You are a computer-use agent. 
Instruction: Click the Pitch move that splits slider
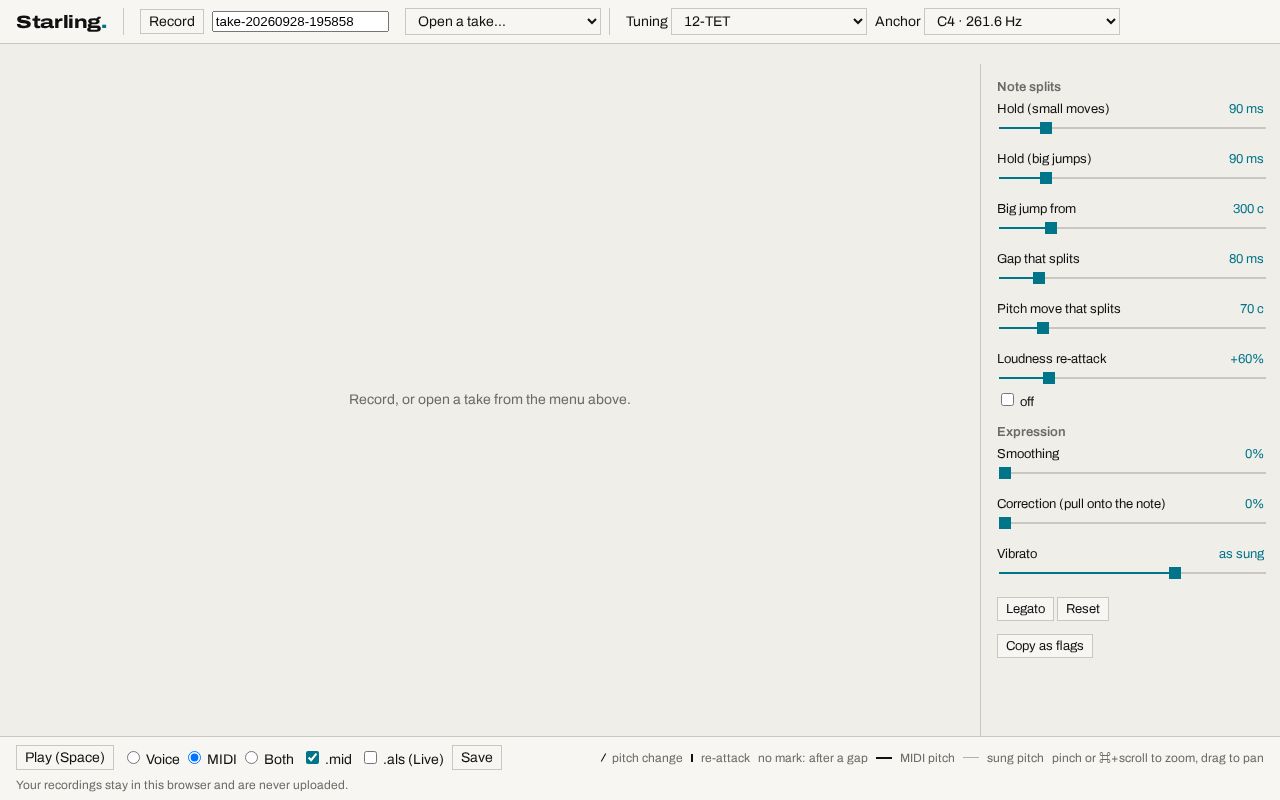coord(1132,328)
